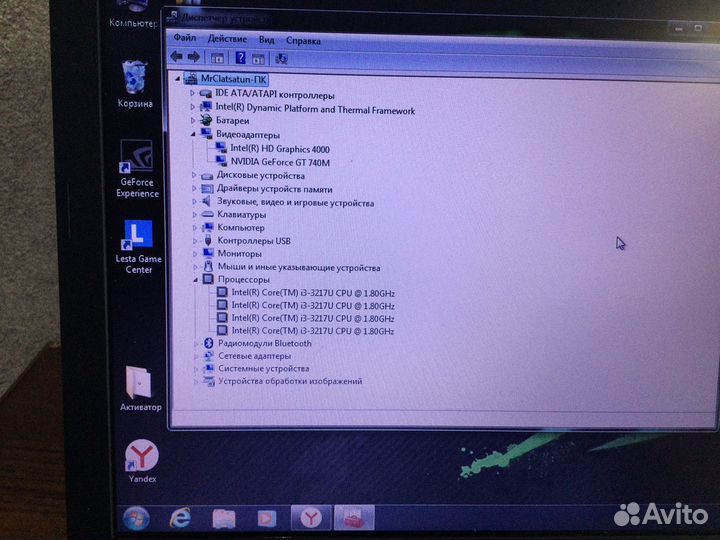Click the Сетевые адаптеры network icon

tap(209, 356)
